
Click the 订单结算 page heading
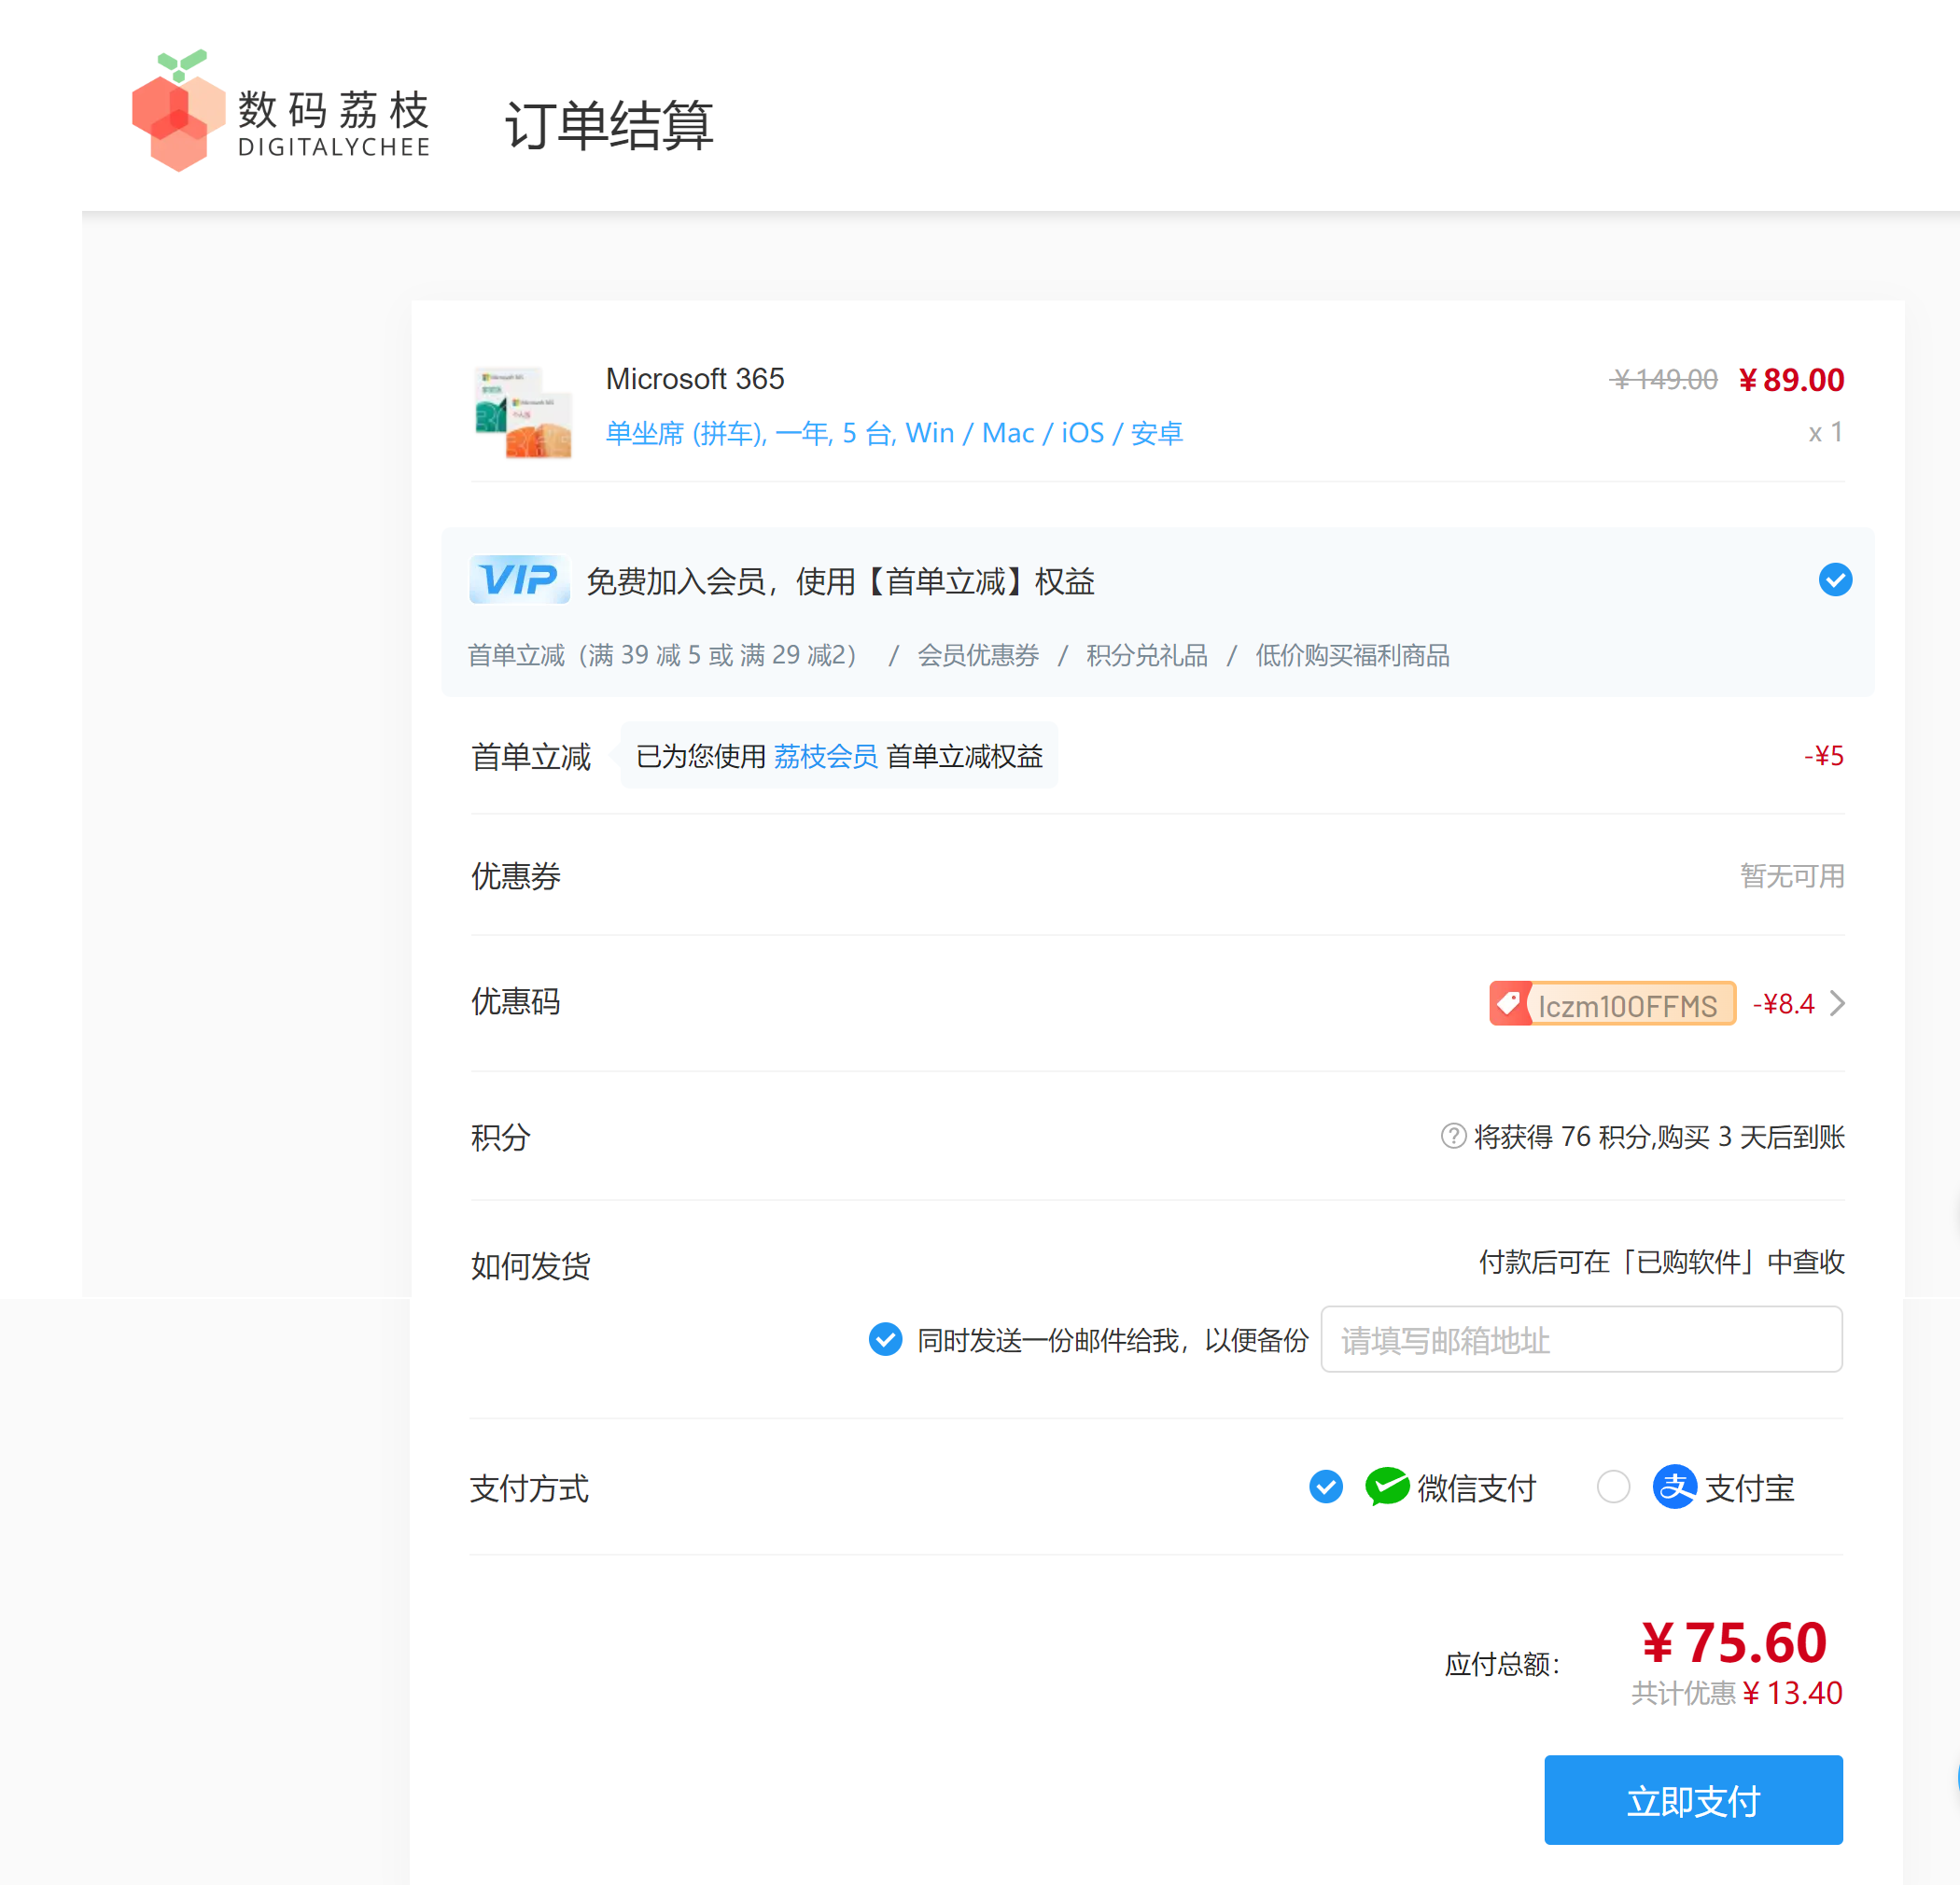point(609,126)
